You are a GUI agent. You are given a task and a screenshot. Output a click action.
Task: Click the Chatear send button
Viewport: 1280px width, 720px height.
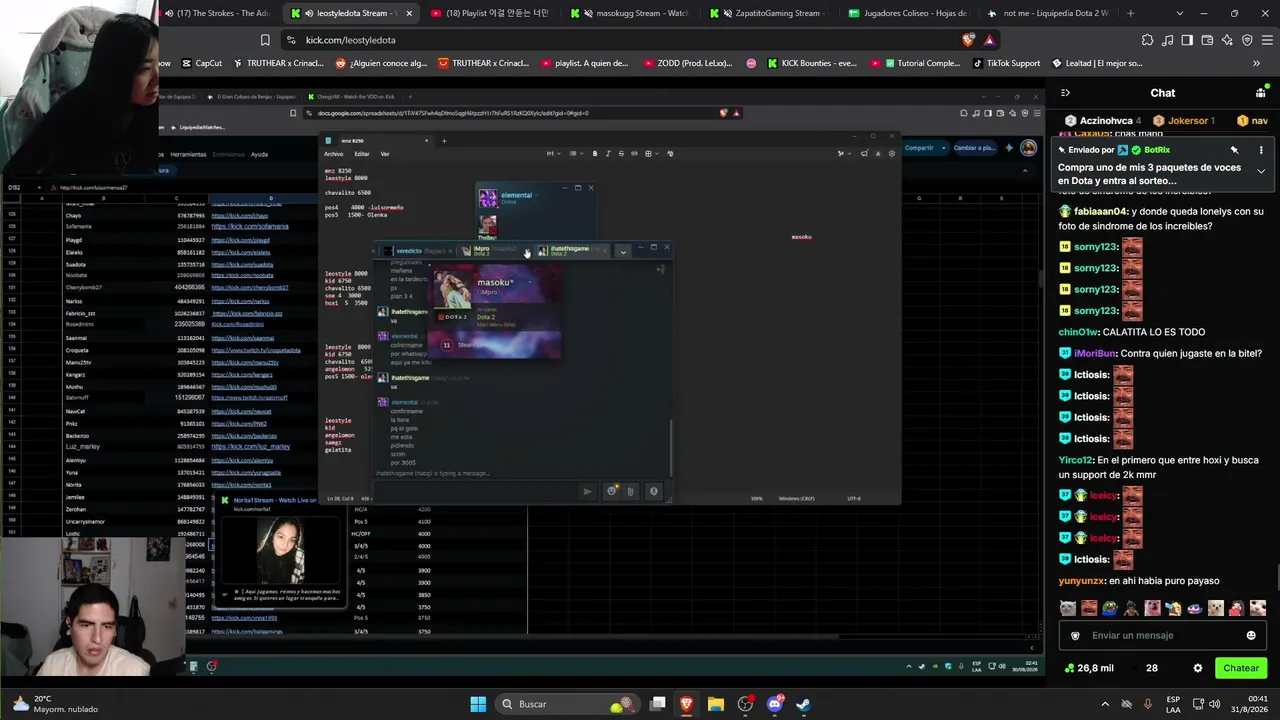coord(1241,668)
